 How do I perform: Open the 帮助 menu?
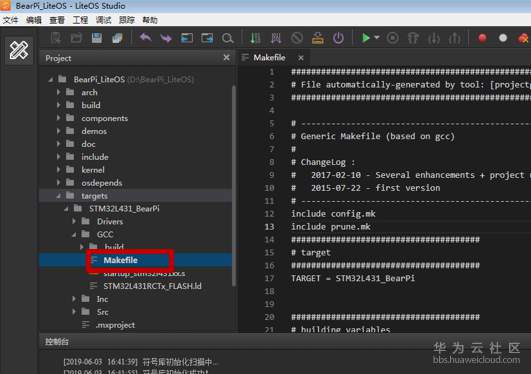(150, 20)
